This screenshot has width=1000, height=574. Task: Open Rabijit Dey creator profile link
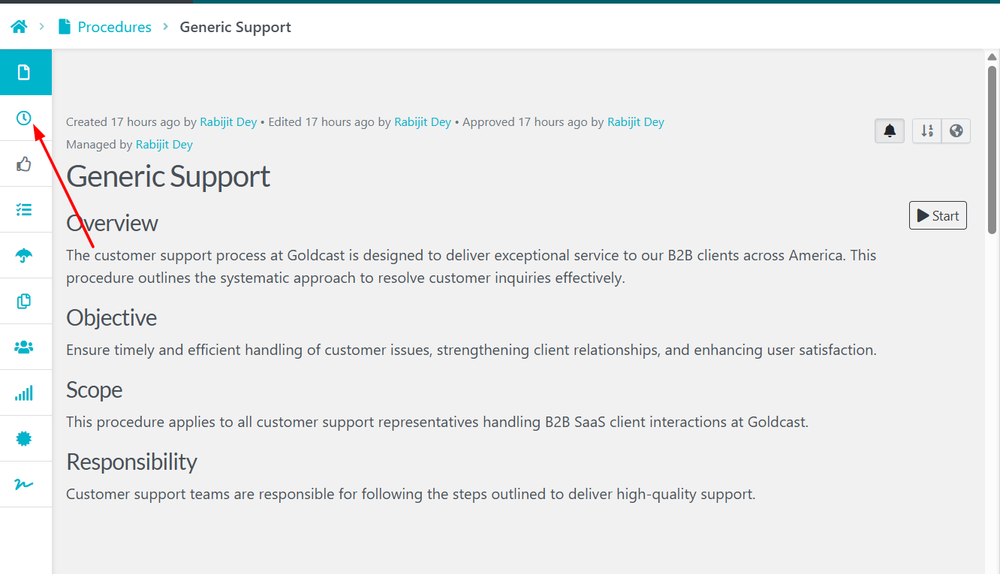228,122
